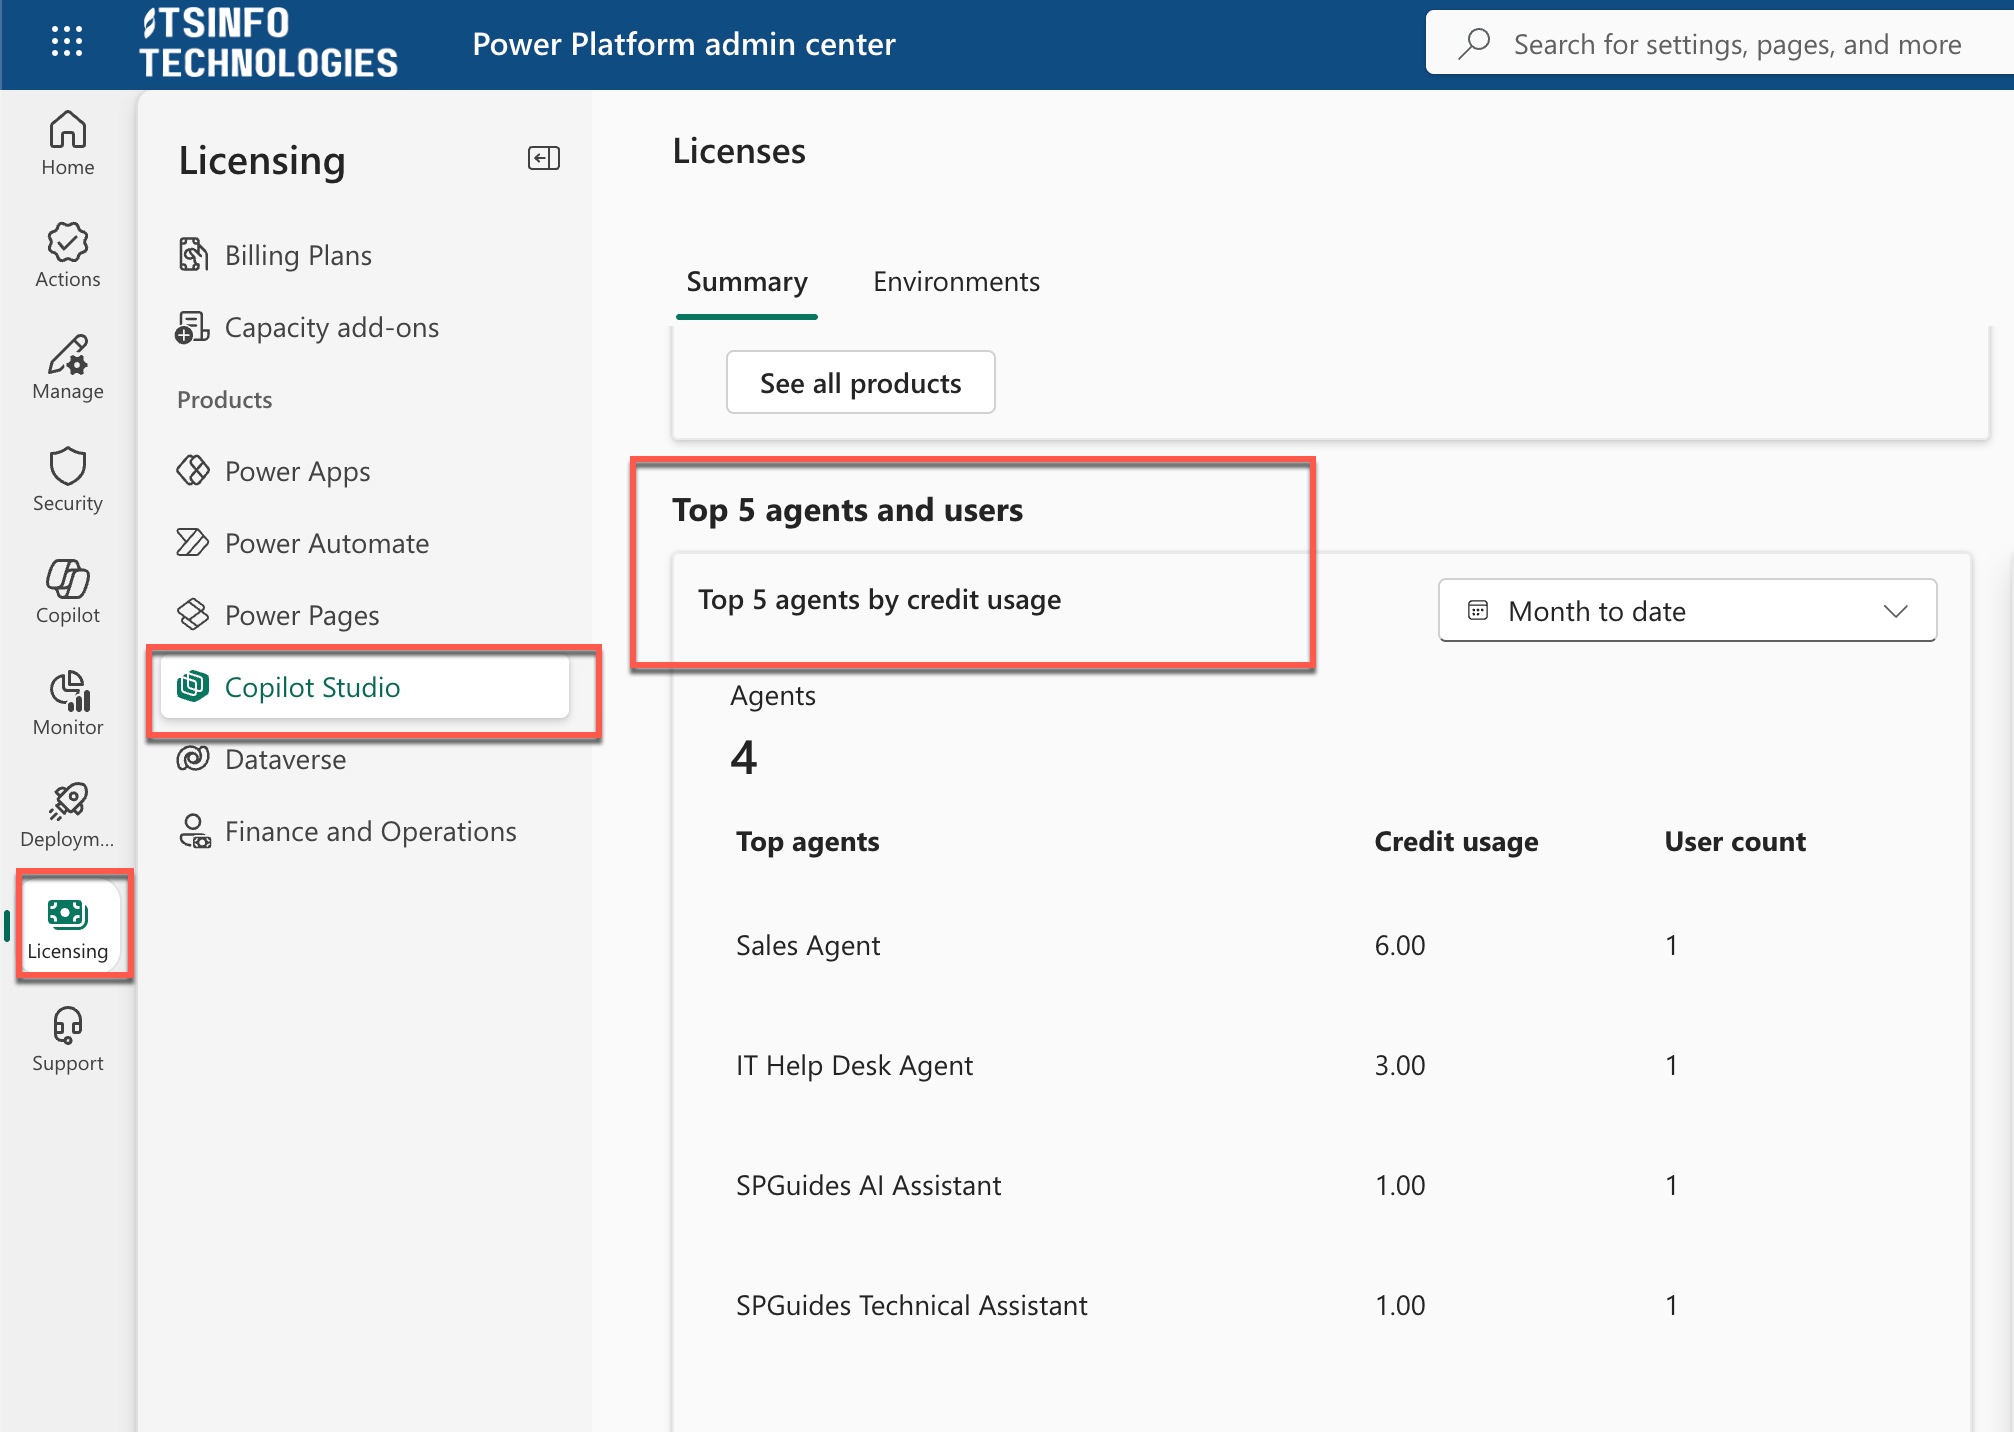
Task: Open the app launcher waffle icon
Action: coord(67,41)
